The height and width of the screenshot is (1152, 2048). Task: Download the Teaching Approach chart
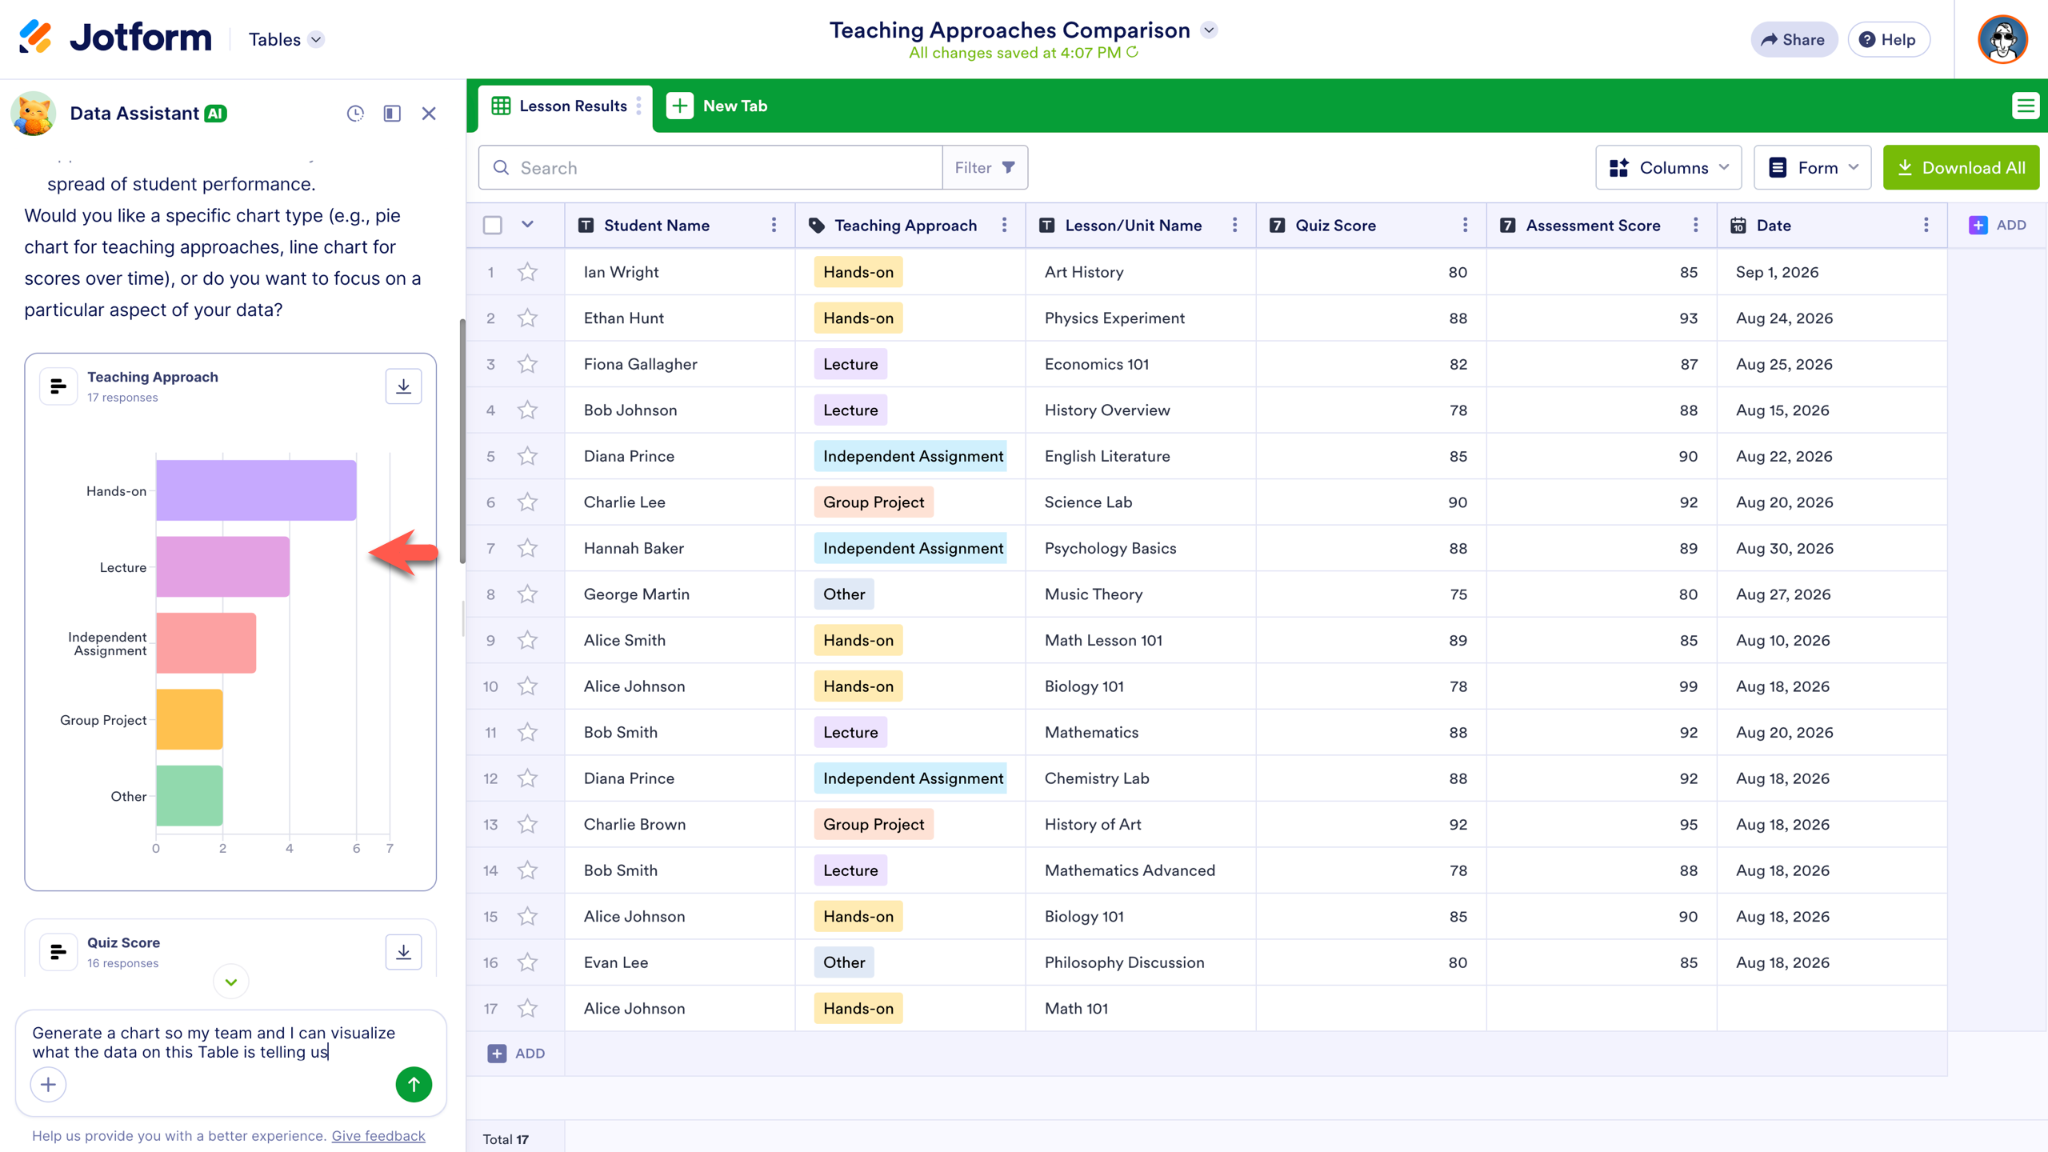pyautogui.click(x=403, y=386)
